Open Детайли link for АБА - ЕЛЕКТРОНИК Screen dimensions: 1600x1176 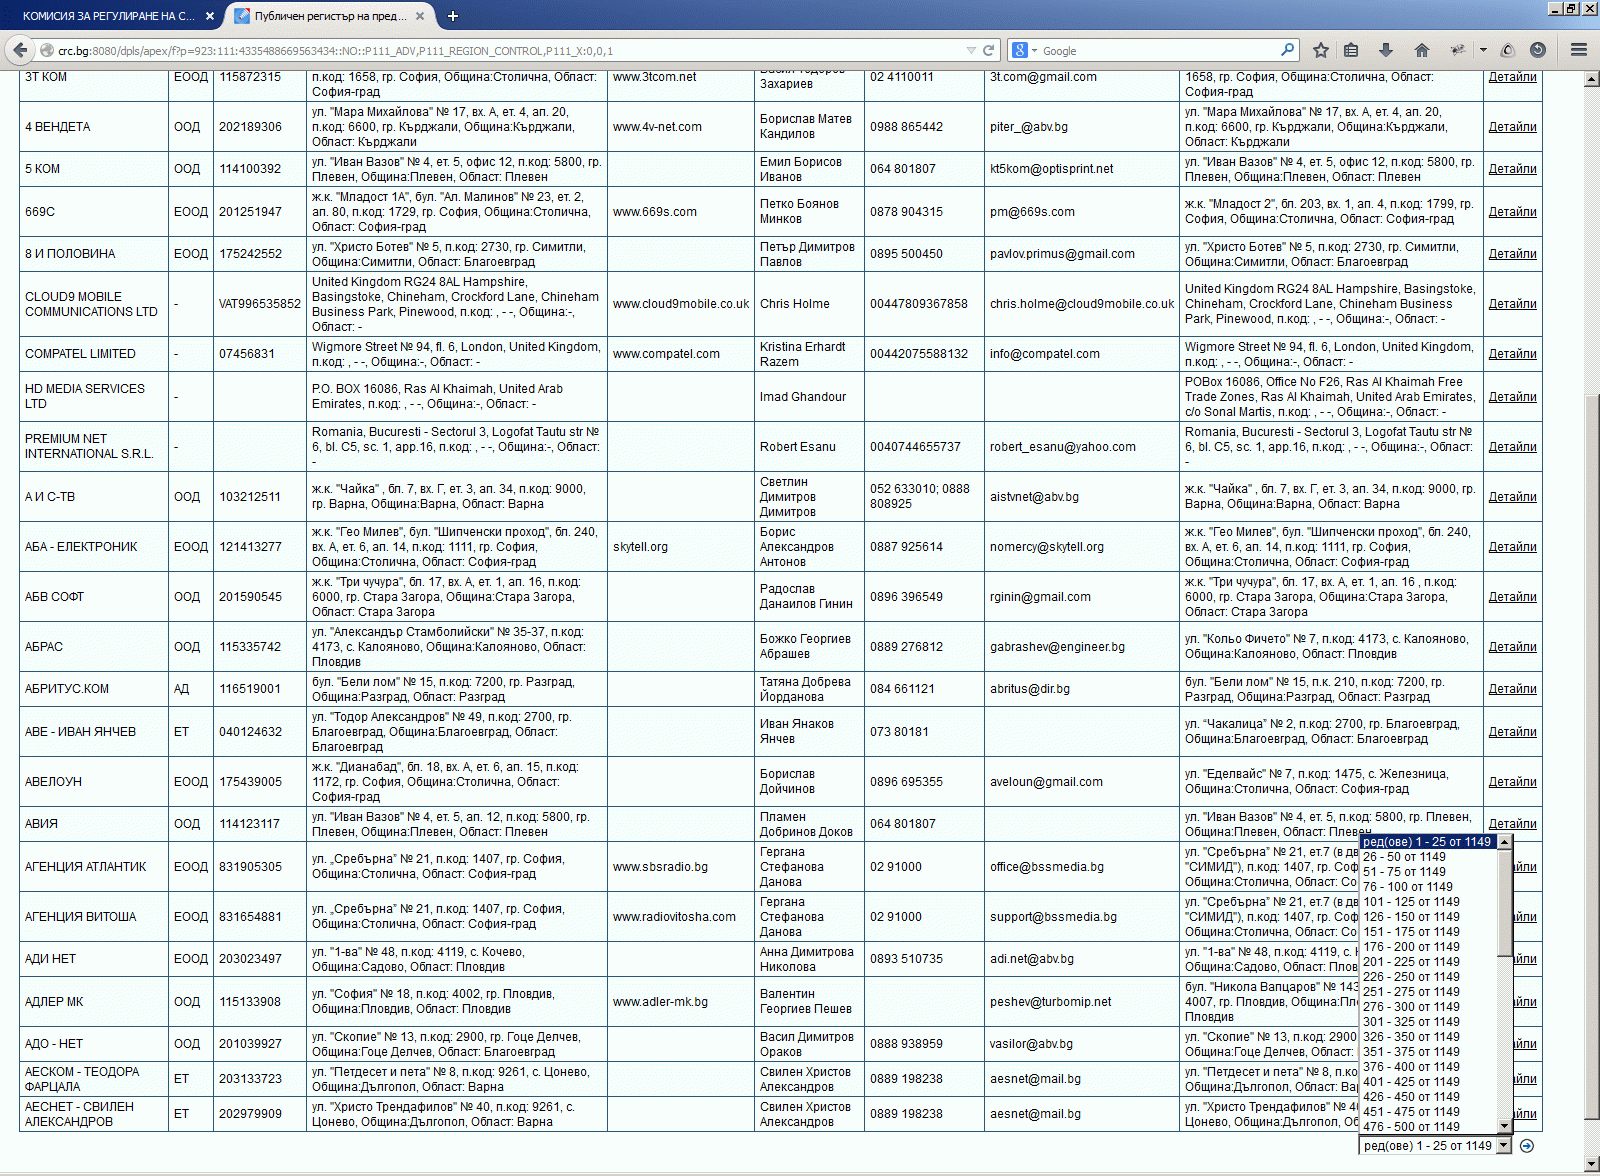tap(1512, 547)
